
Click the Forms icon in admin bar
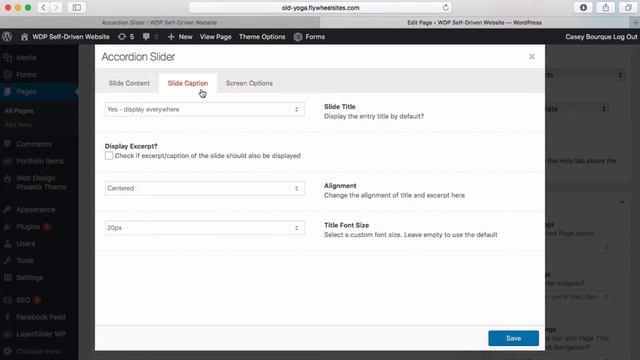(298, 37)
